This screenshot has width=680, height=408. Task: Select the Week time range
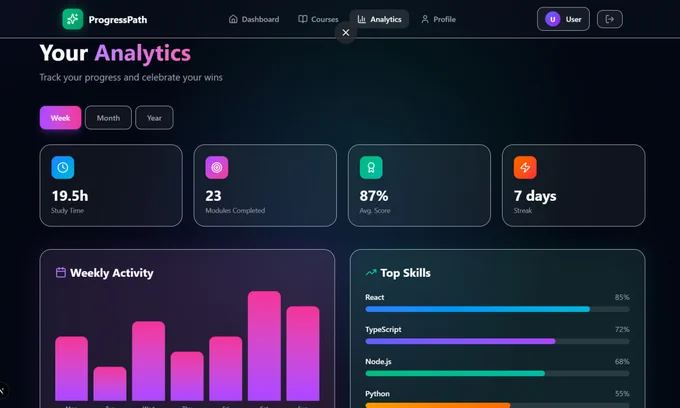[x=60, y=118]
